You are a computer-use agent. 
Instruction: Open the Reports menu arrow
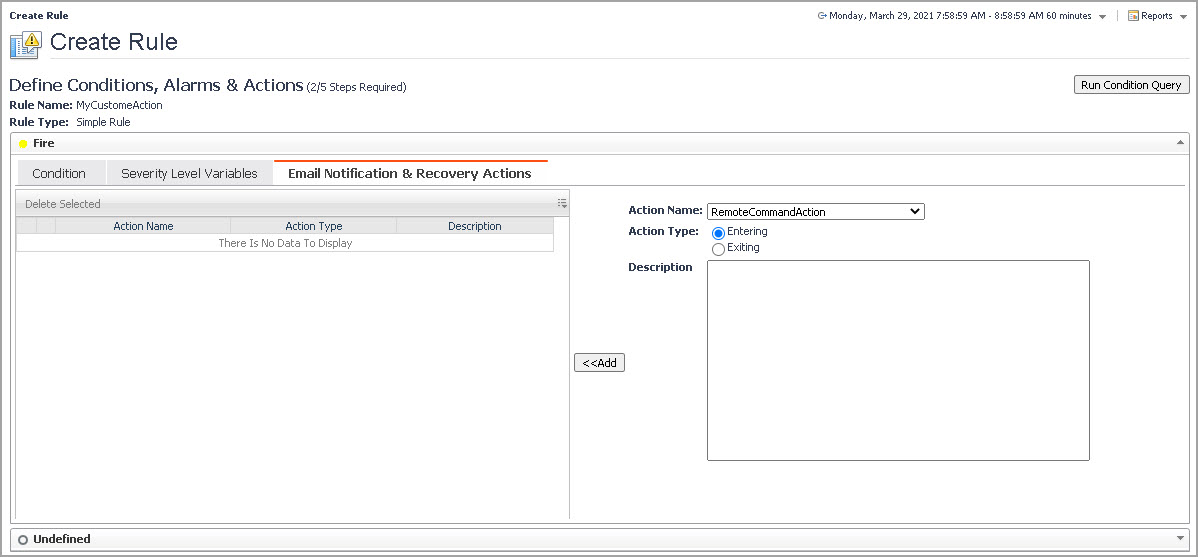[1183, 17]
